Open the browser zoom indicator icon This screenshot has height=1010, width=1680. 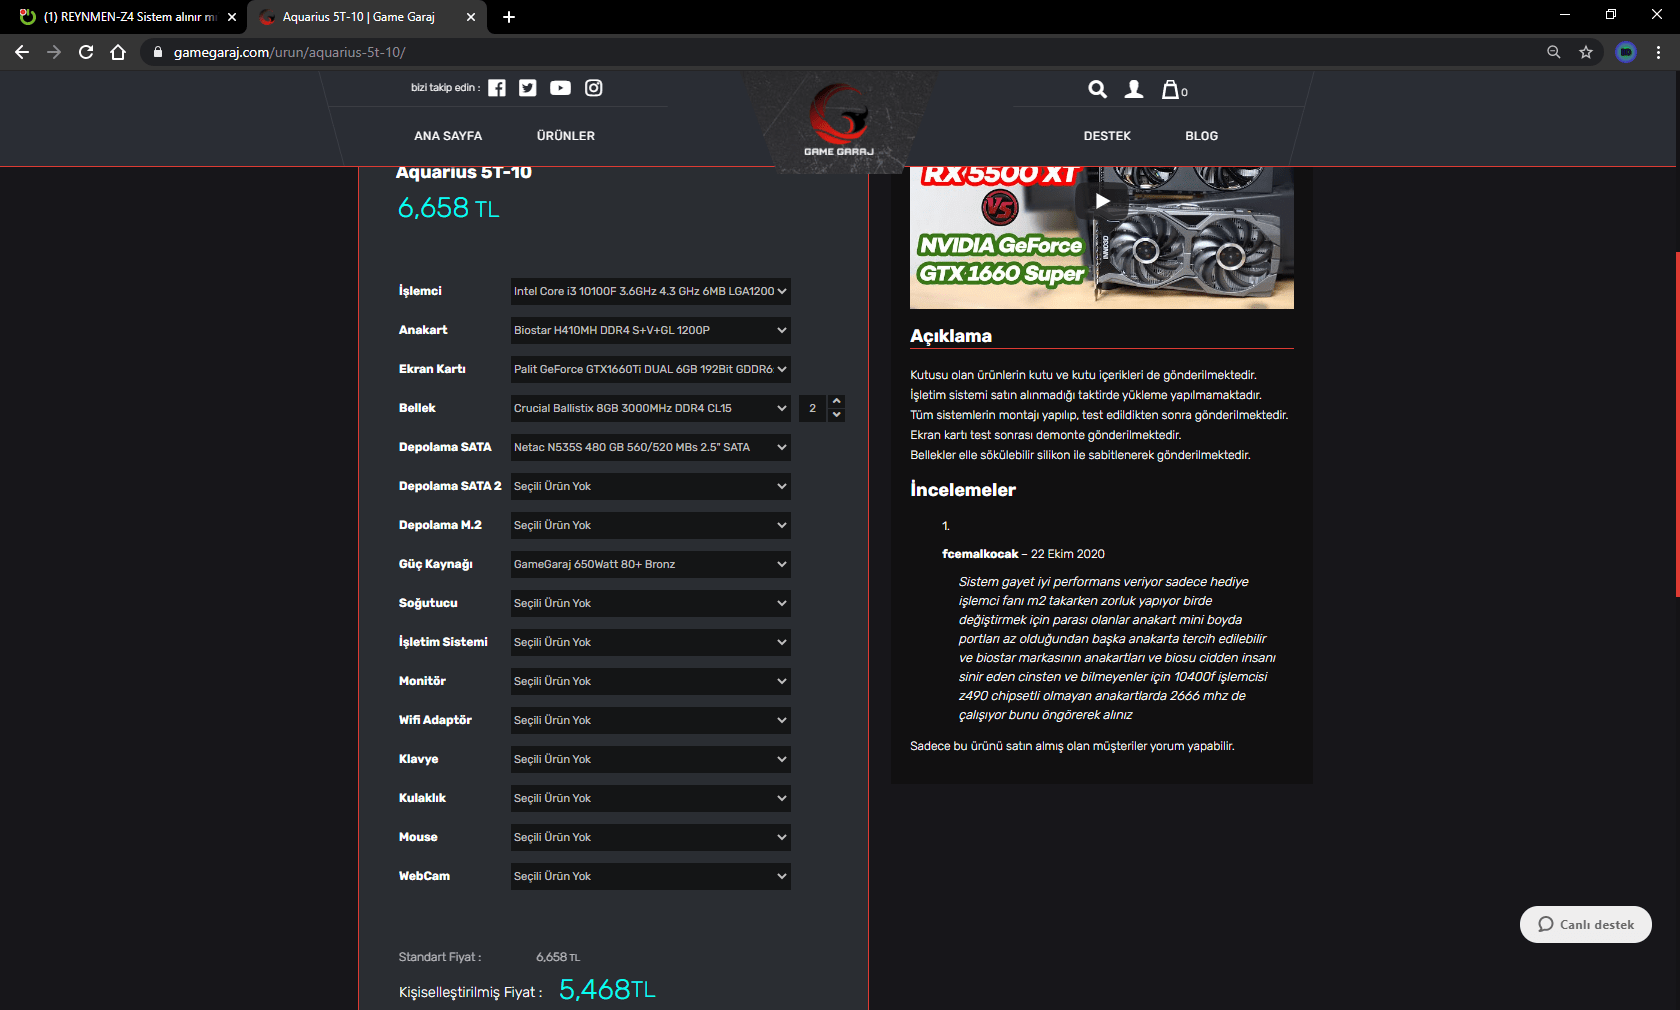click(x=1554, y=52)
